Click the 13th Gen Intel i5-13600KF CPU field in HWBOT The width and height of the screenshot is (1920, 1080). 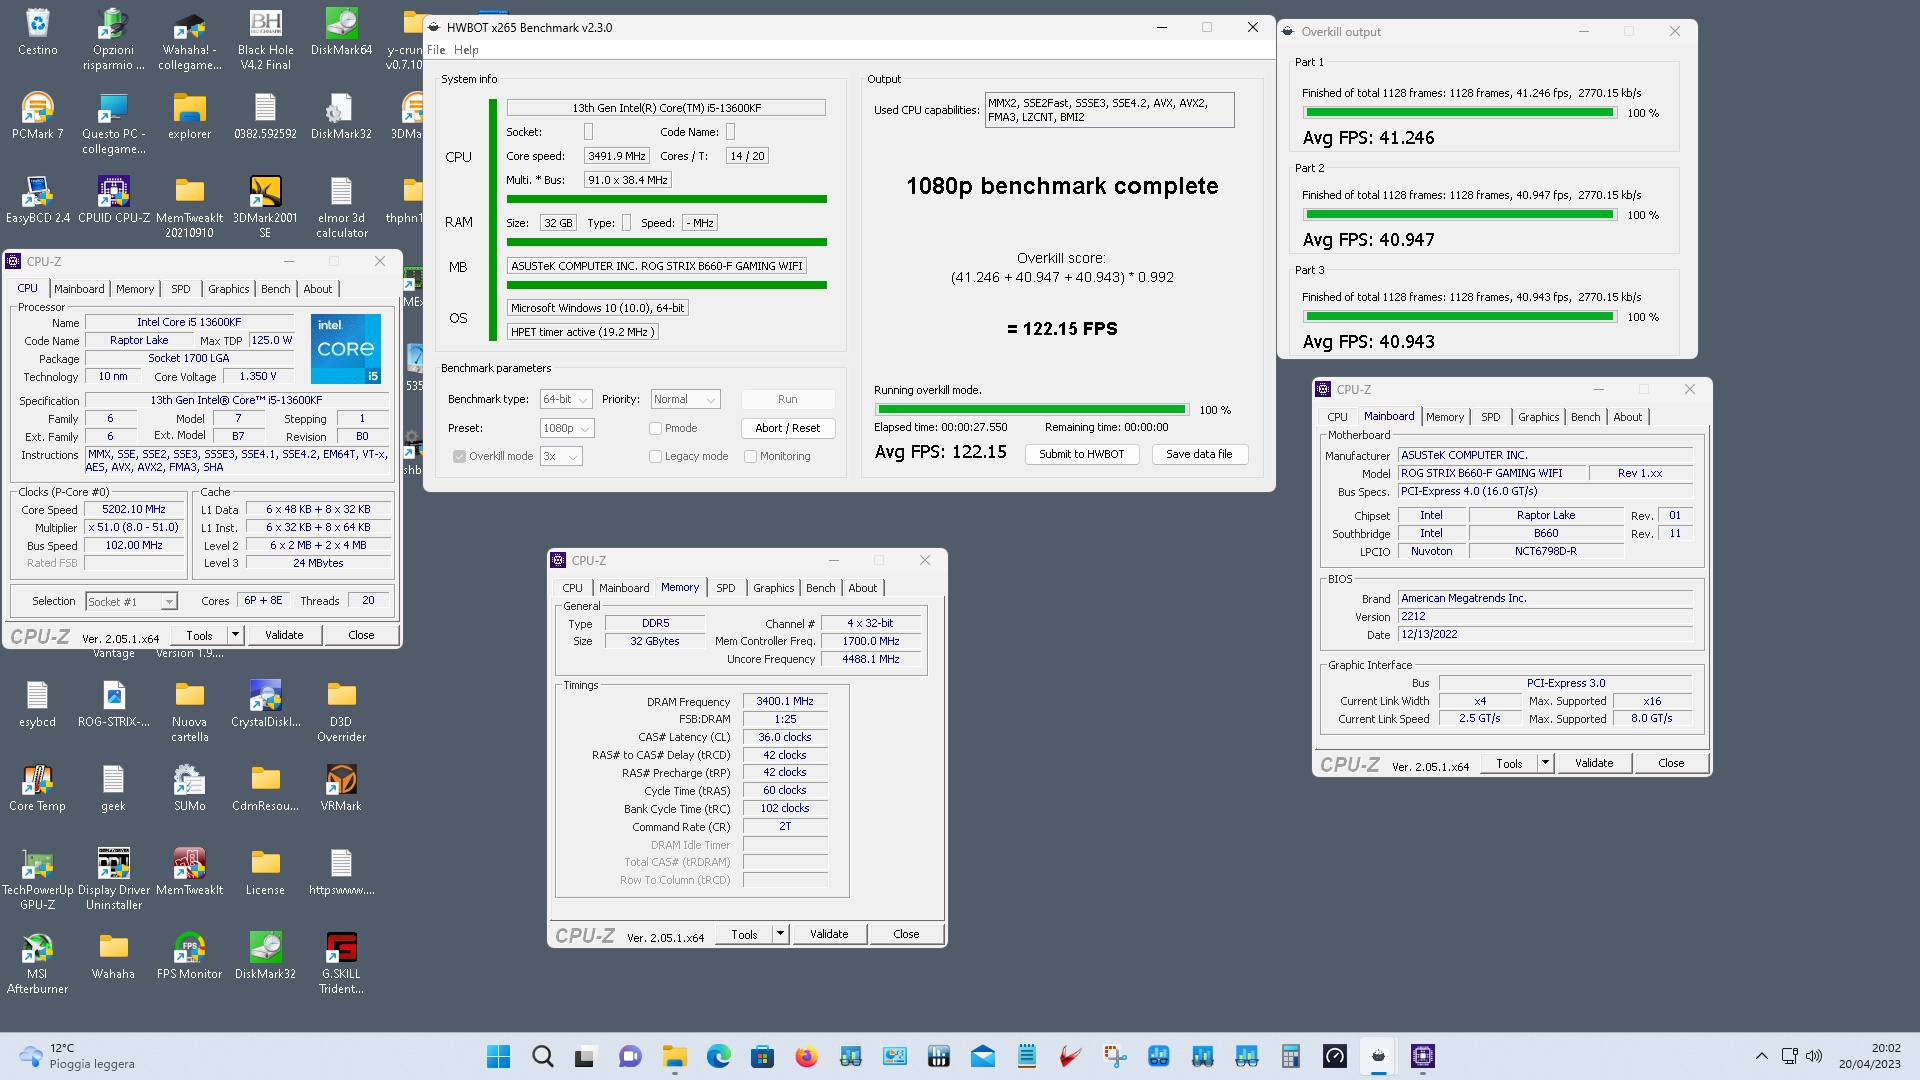point(666,108)
